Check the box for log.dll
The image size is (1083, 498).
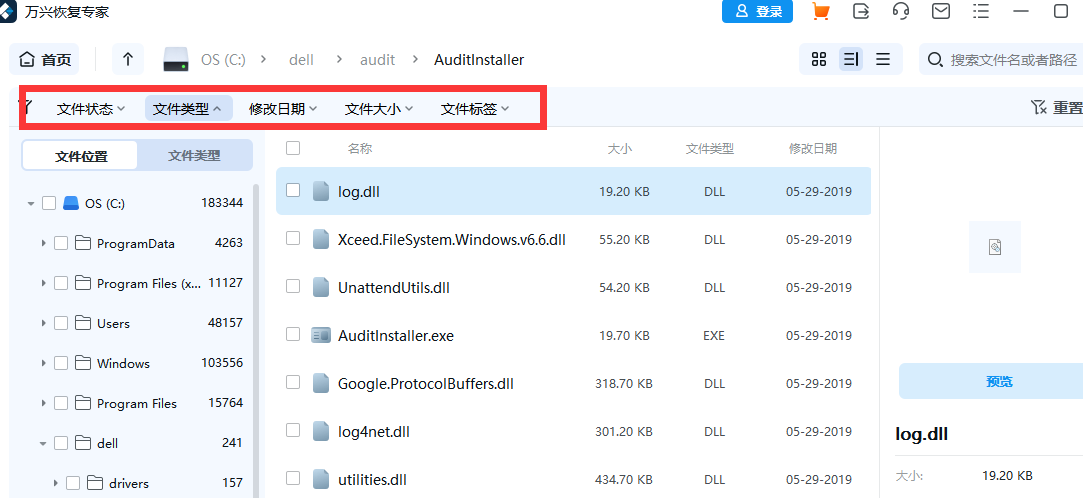pos(293,190)
